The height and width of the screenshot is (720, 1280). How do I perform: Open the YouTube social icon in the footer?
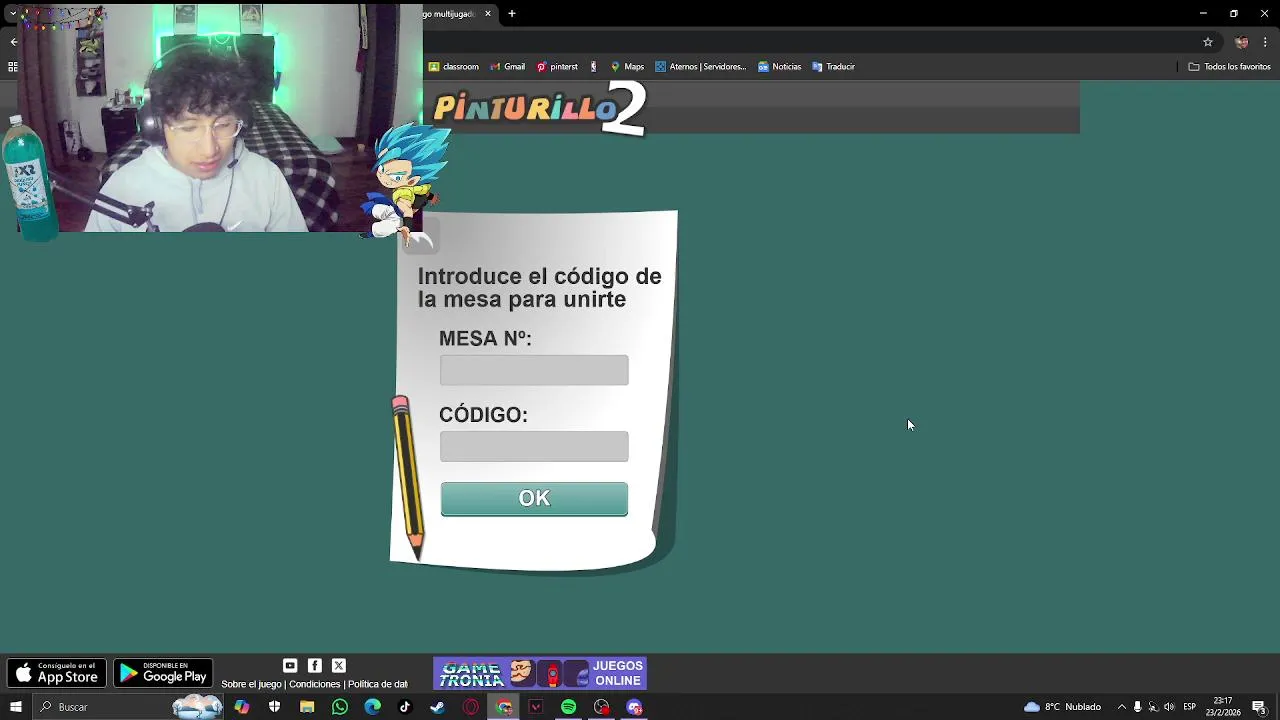click(290, 665)
